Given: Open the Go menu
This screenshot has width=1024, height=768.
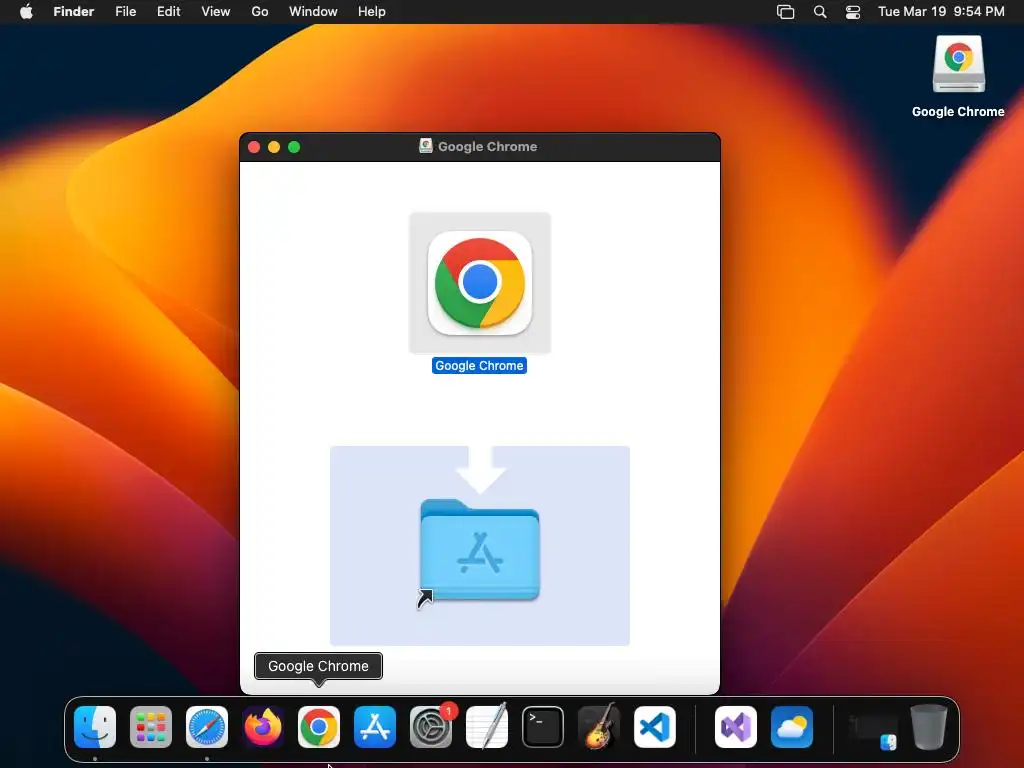Looking at the screenshot, I should tap(260, 12).
